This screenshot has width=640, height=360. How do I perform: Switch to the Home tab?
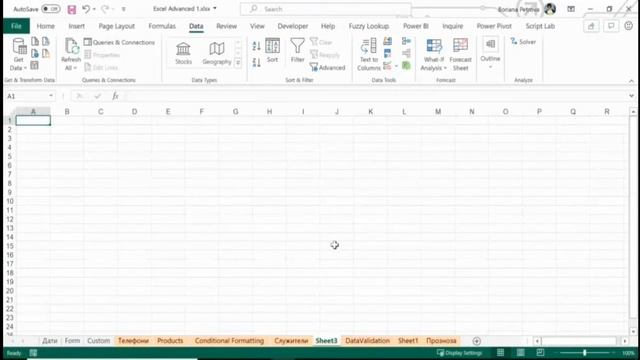click(x=46, y=26)
